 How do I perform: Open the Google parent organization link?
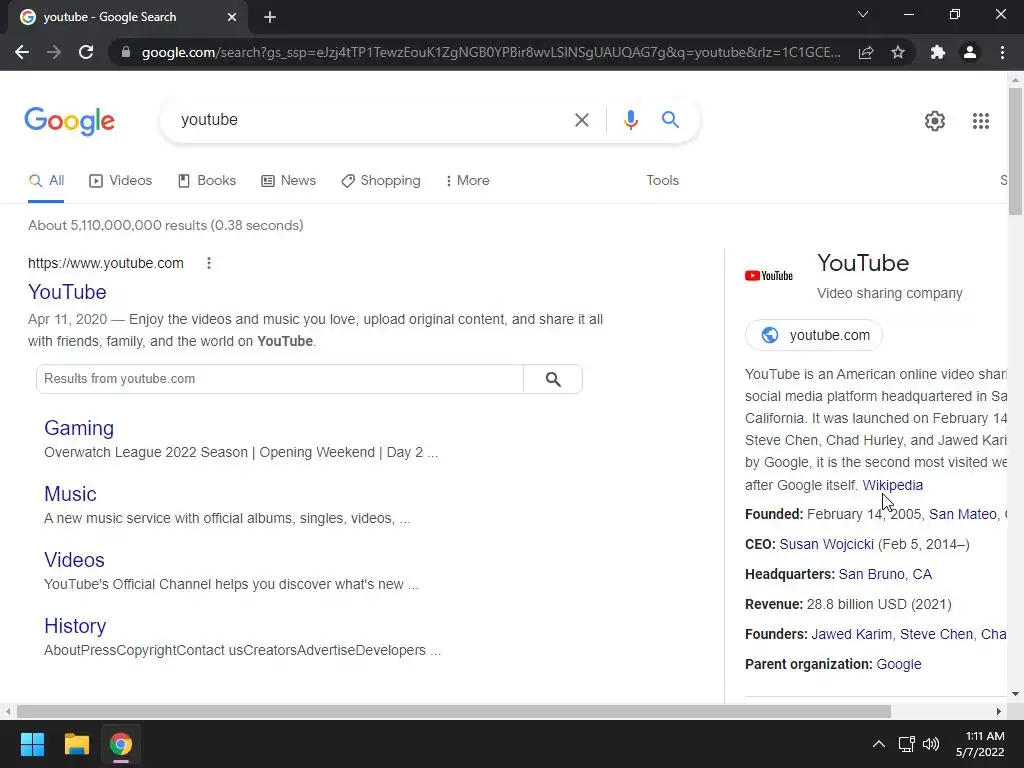point(899,665)
